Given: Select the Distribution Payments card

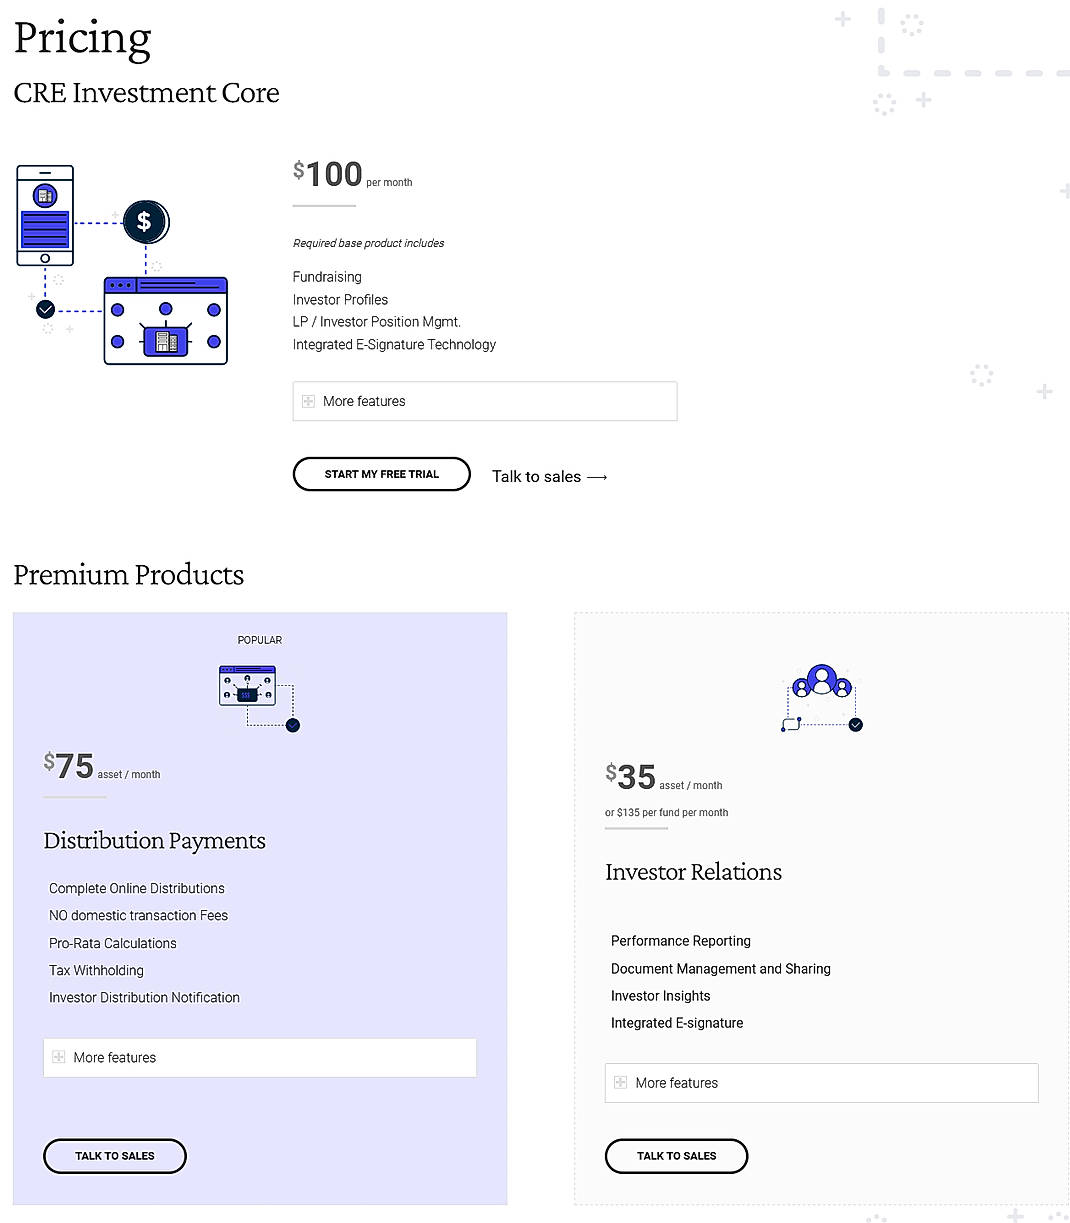Looking at the screenshot, I should 259,907.
